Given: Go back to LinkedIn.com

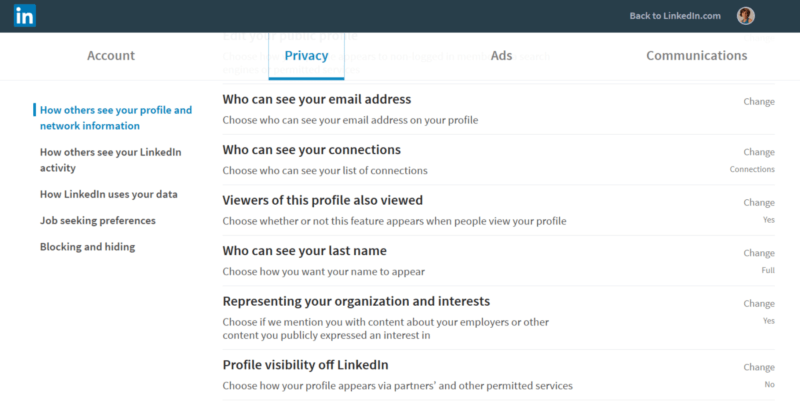Looking at the screenshot, I should pyautogui.click(x=674, y=16).
